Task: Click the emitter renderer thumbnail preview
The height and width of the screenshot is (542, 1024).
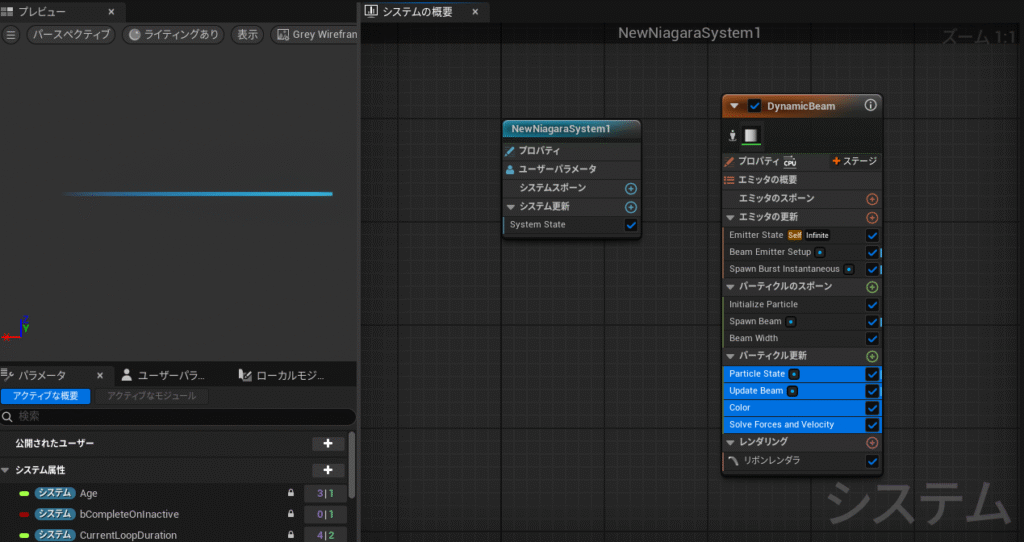Action: coord(751,135)
